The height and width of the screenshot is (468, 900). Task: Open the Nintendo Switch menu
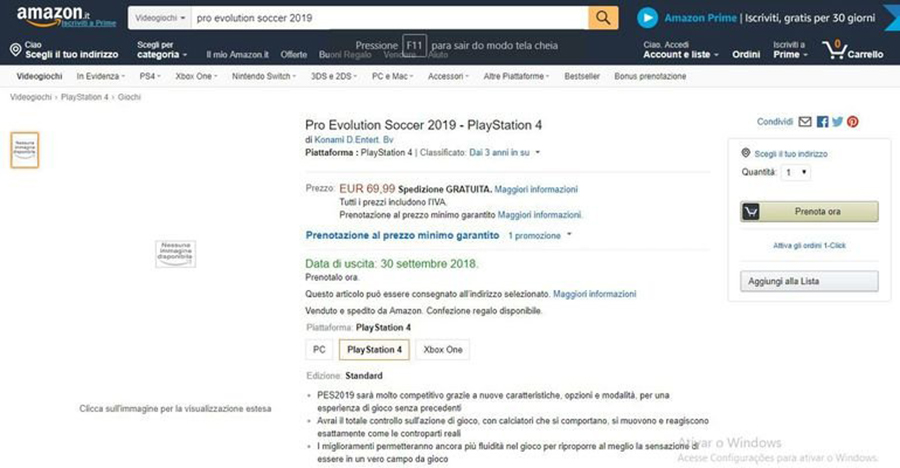(x=263, y=76)
